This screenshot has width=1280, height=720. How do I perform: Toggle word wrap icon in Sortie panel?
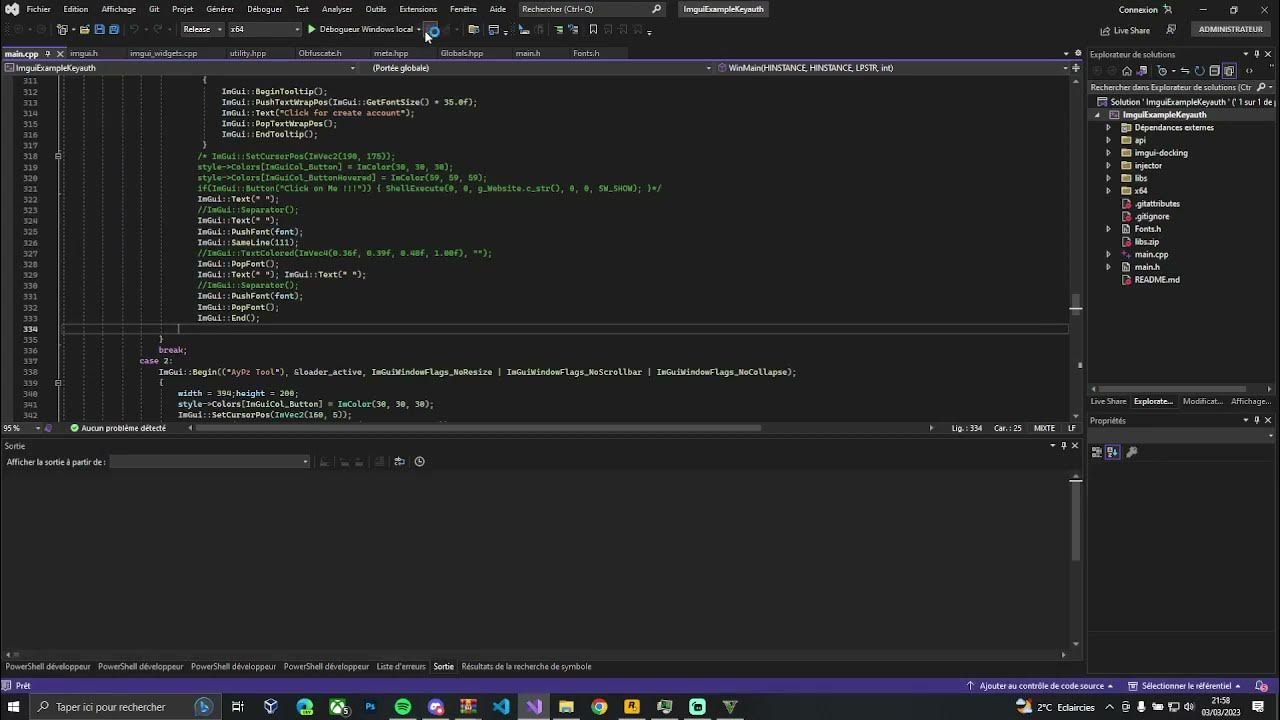point(399,461)
